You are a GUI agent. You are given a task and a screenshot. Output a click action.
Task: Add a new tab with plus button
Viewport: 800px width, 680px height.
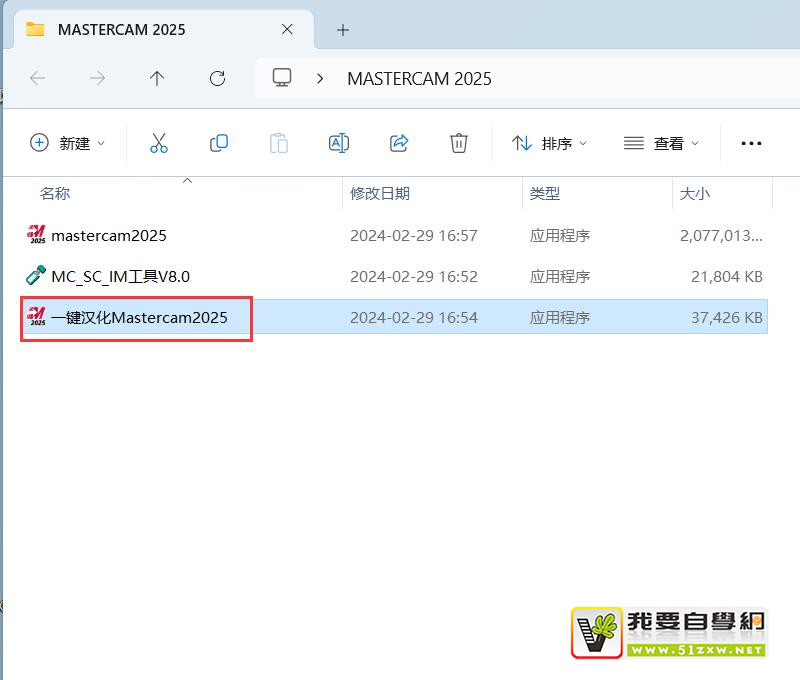click(343, 29)
